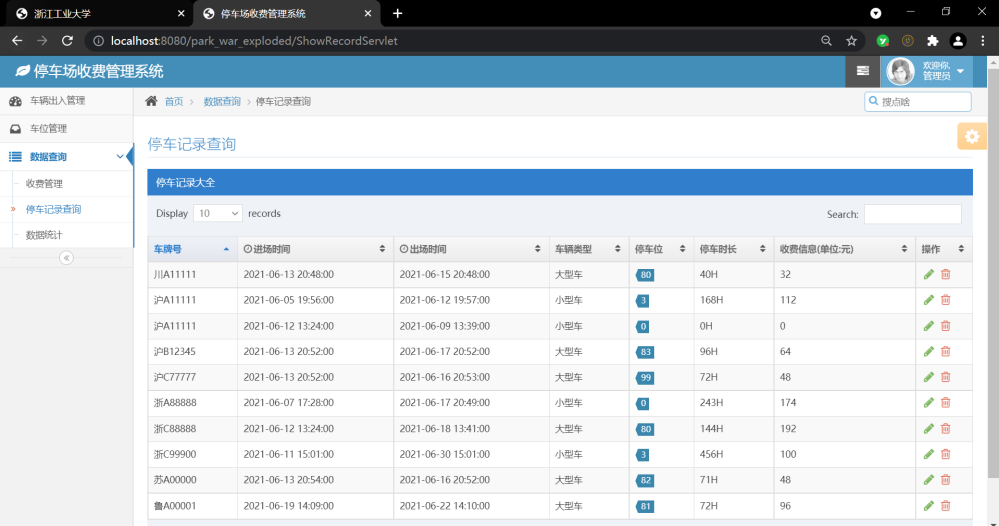Sort table by 停车时长 column

click(x=733, y=249)
